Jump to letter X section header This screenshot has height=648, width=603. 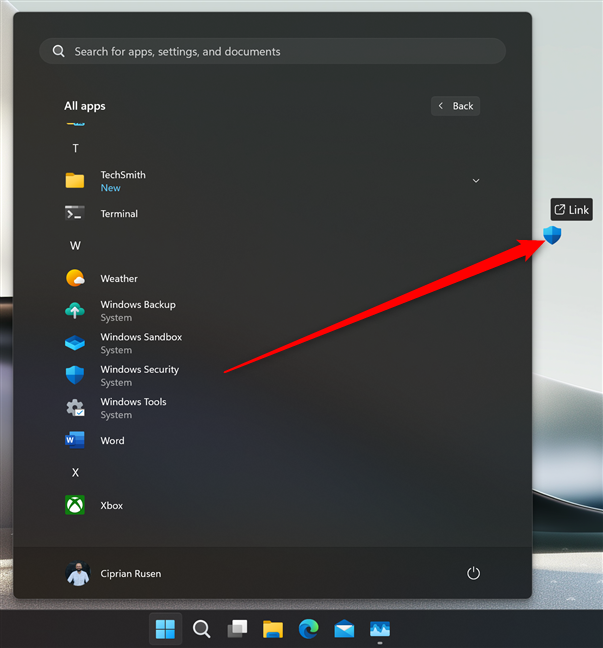[x=75, y=473]
